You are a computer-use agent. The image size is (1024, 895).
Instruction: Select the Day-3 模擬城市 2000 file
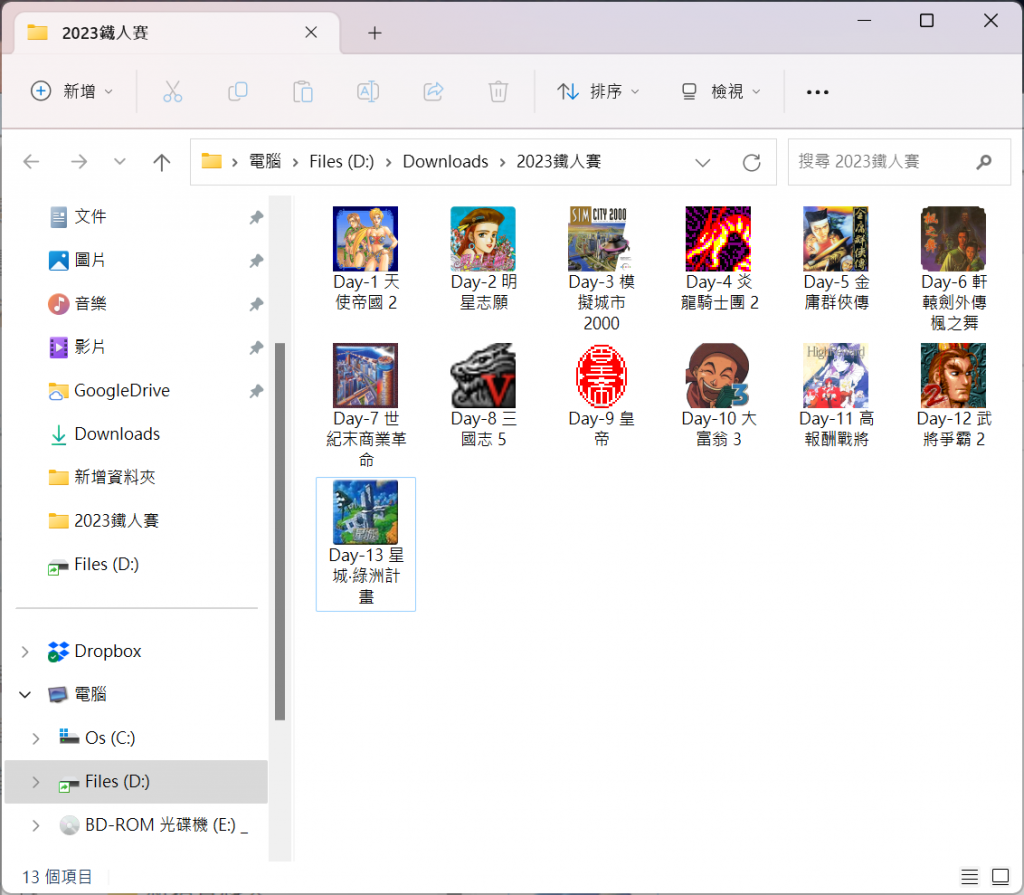601,269
